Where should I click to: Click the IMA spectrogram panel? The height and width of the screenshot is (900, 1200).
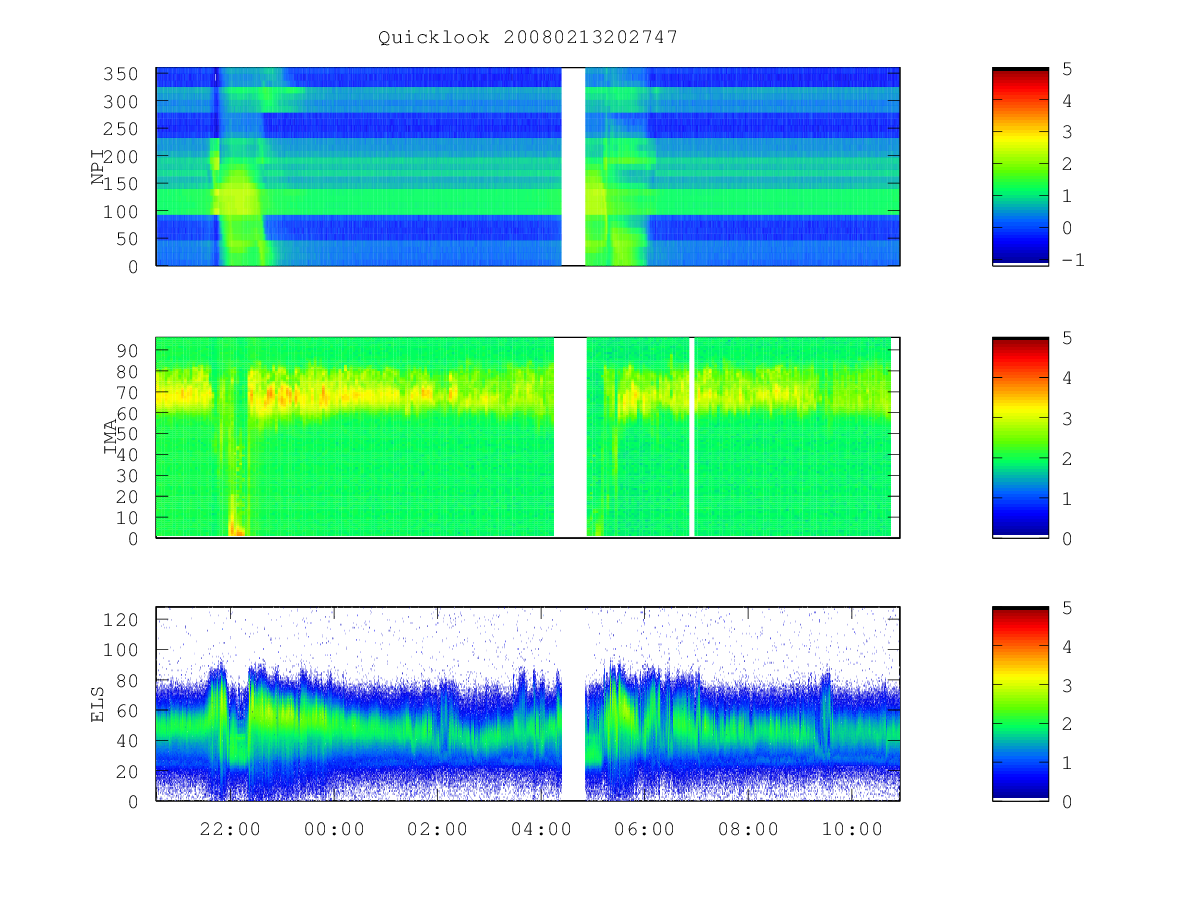528,438
